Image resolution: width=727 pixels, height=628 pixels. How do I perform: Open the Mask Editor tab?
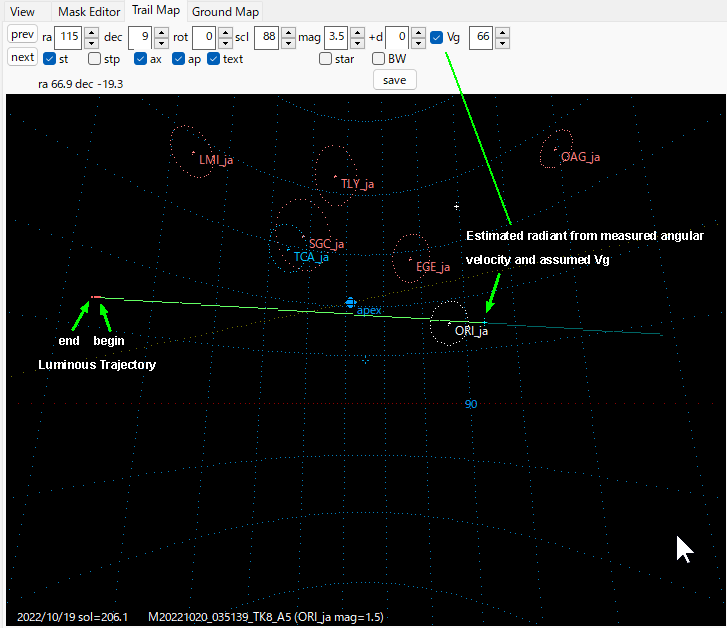(x=87, y=12)
